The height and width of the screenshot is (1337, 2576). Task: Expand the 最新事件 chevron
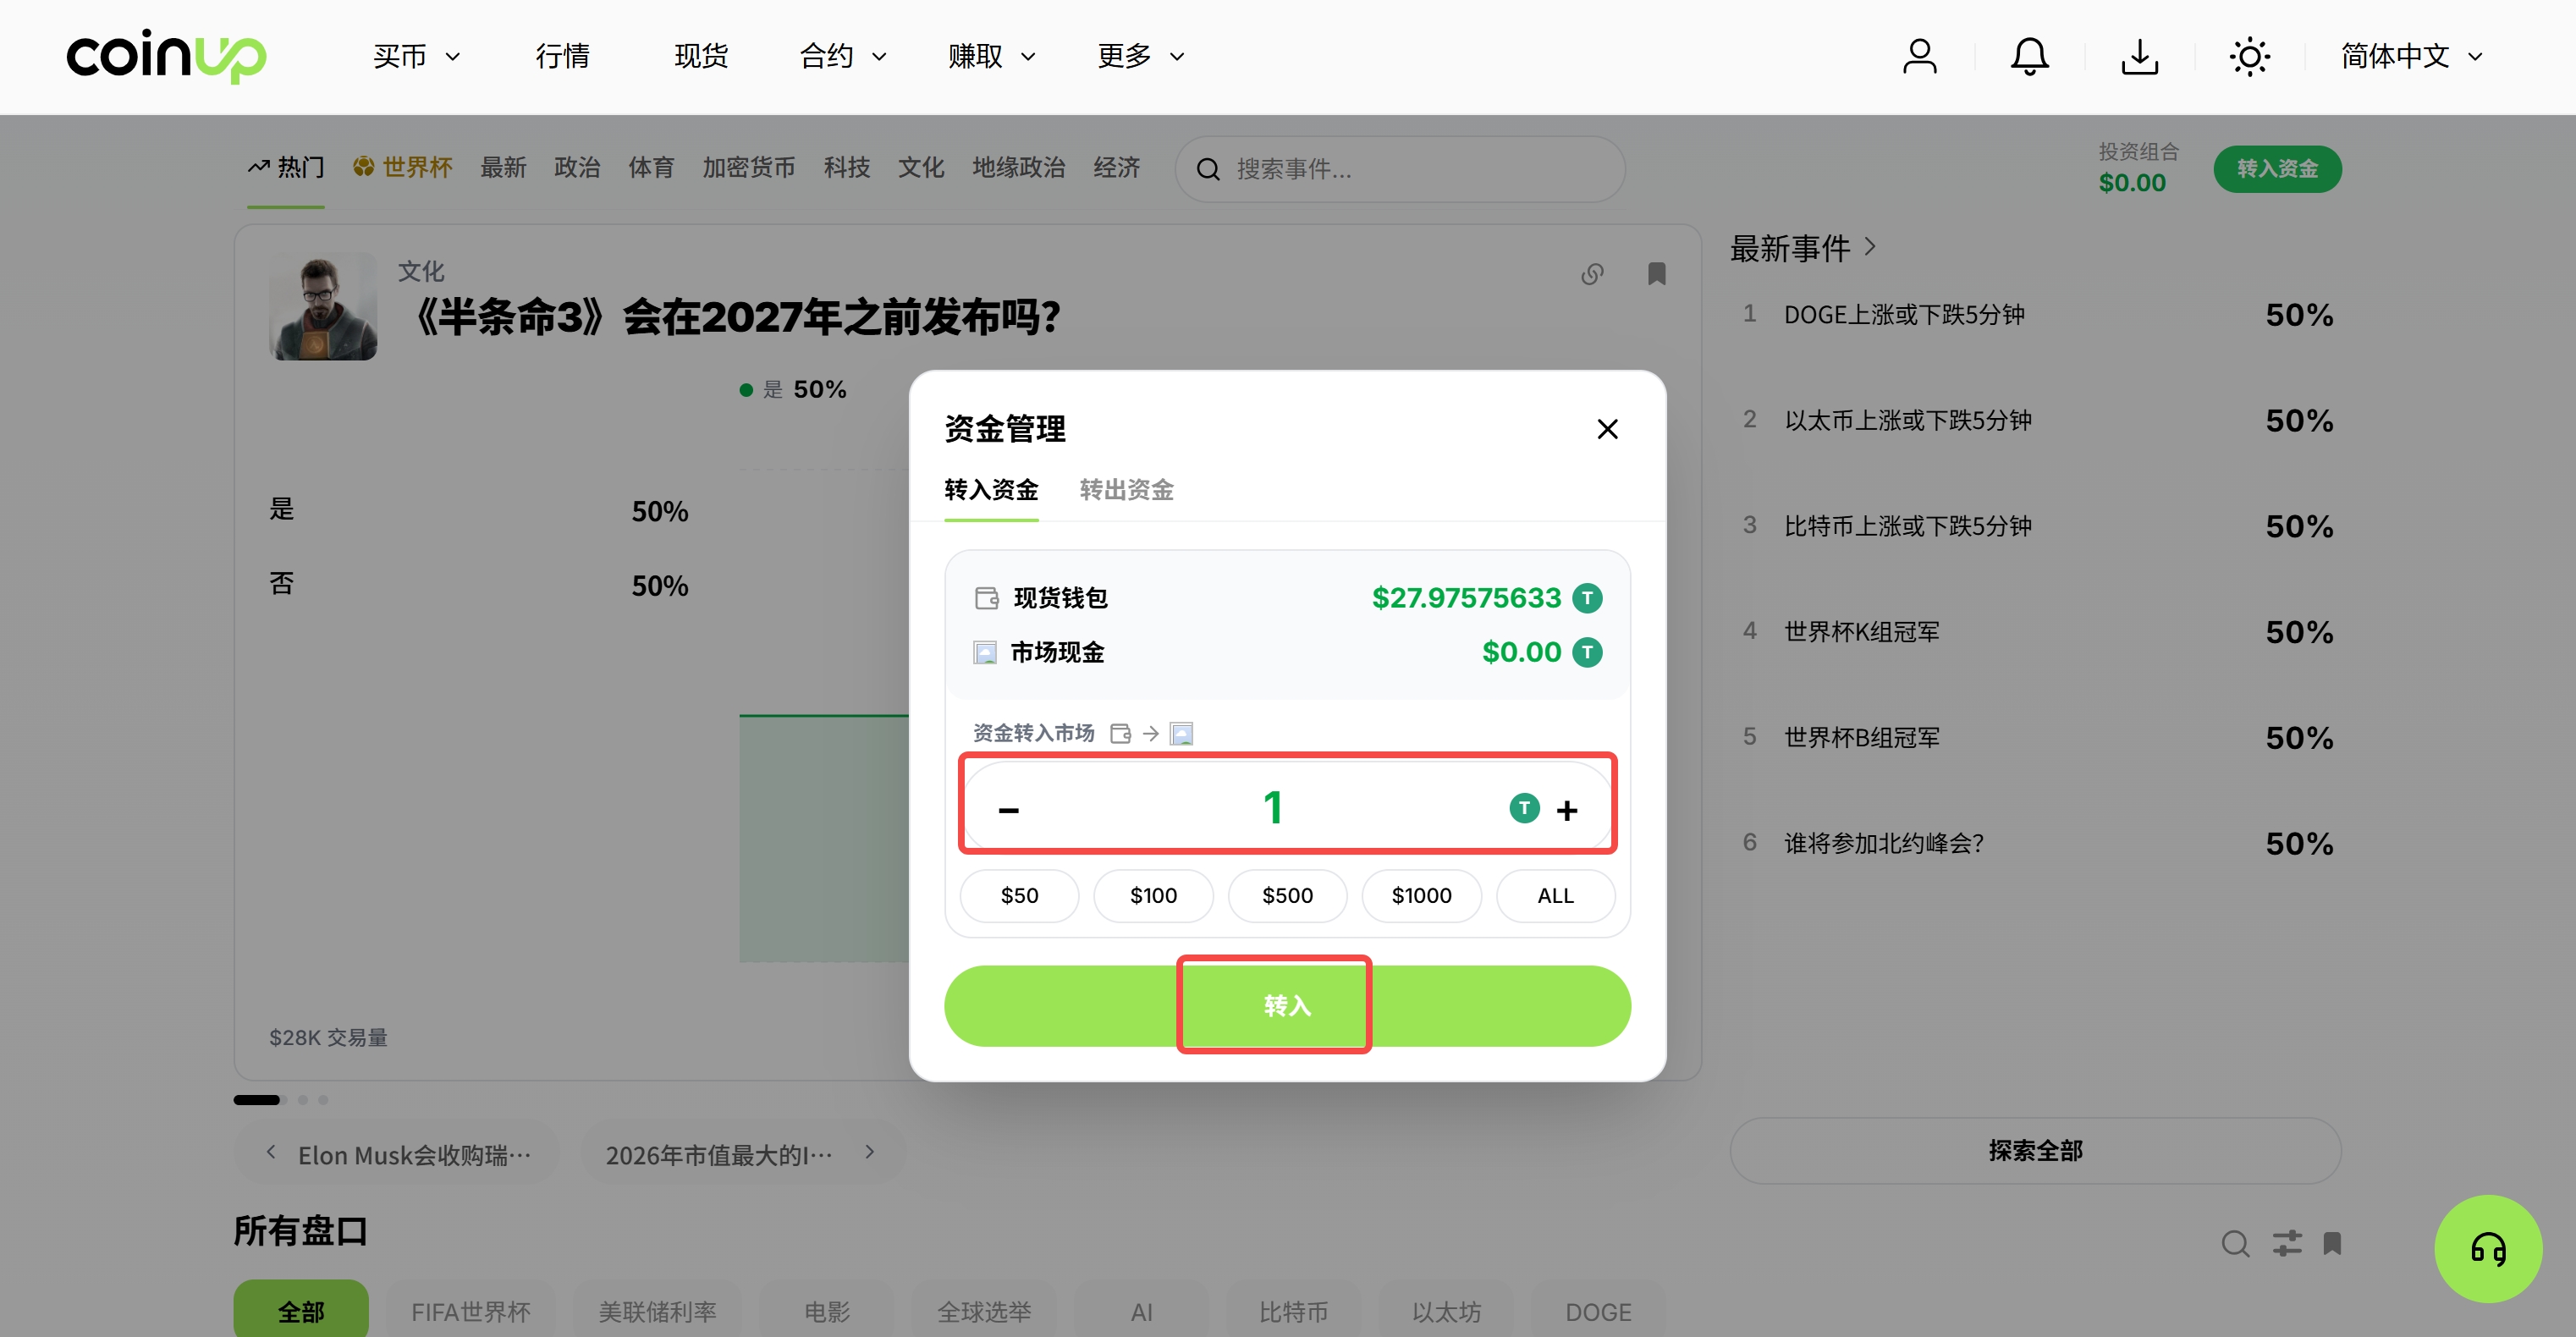1870,247
